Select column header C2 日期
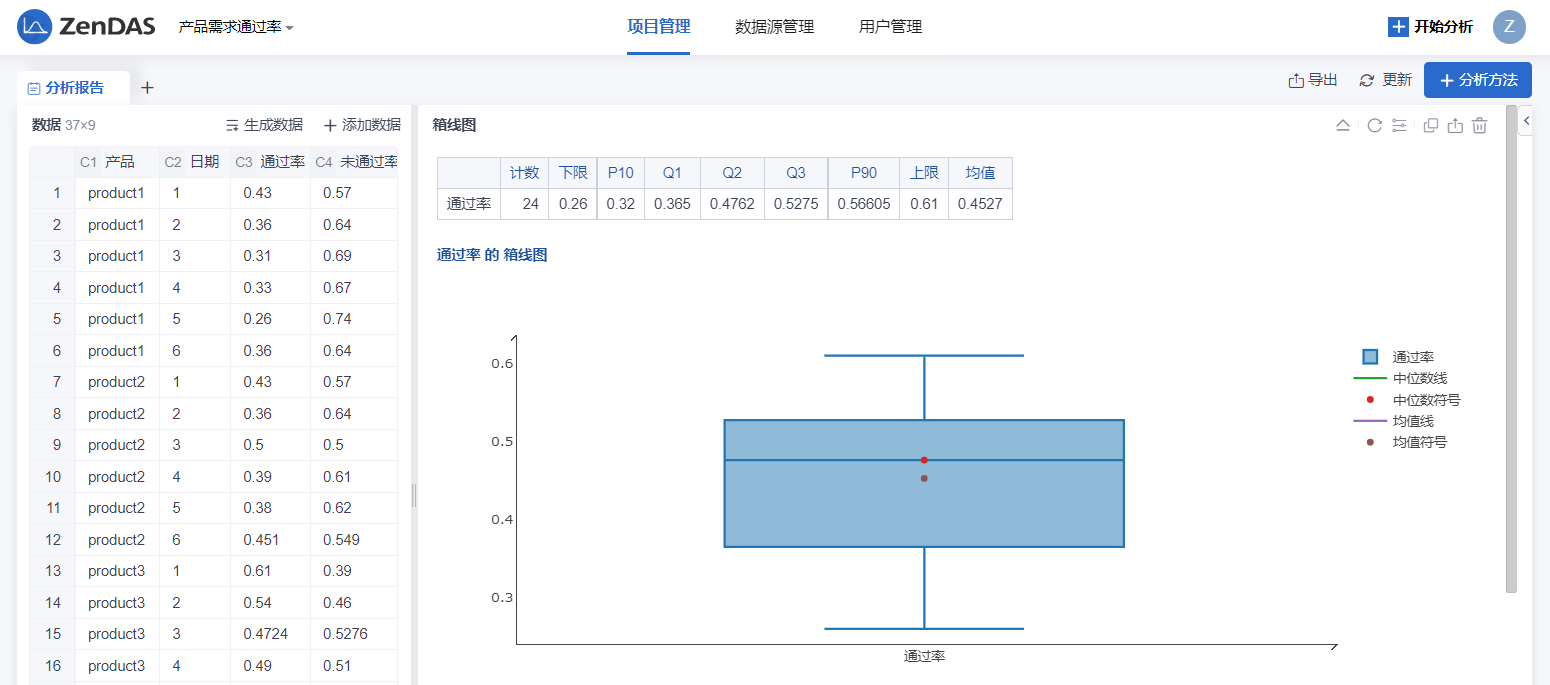Image resolution: width=1550 pixels, height=685 pixels. [194, 161]
